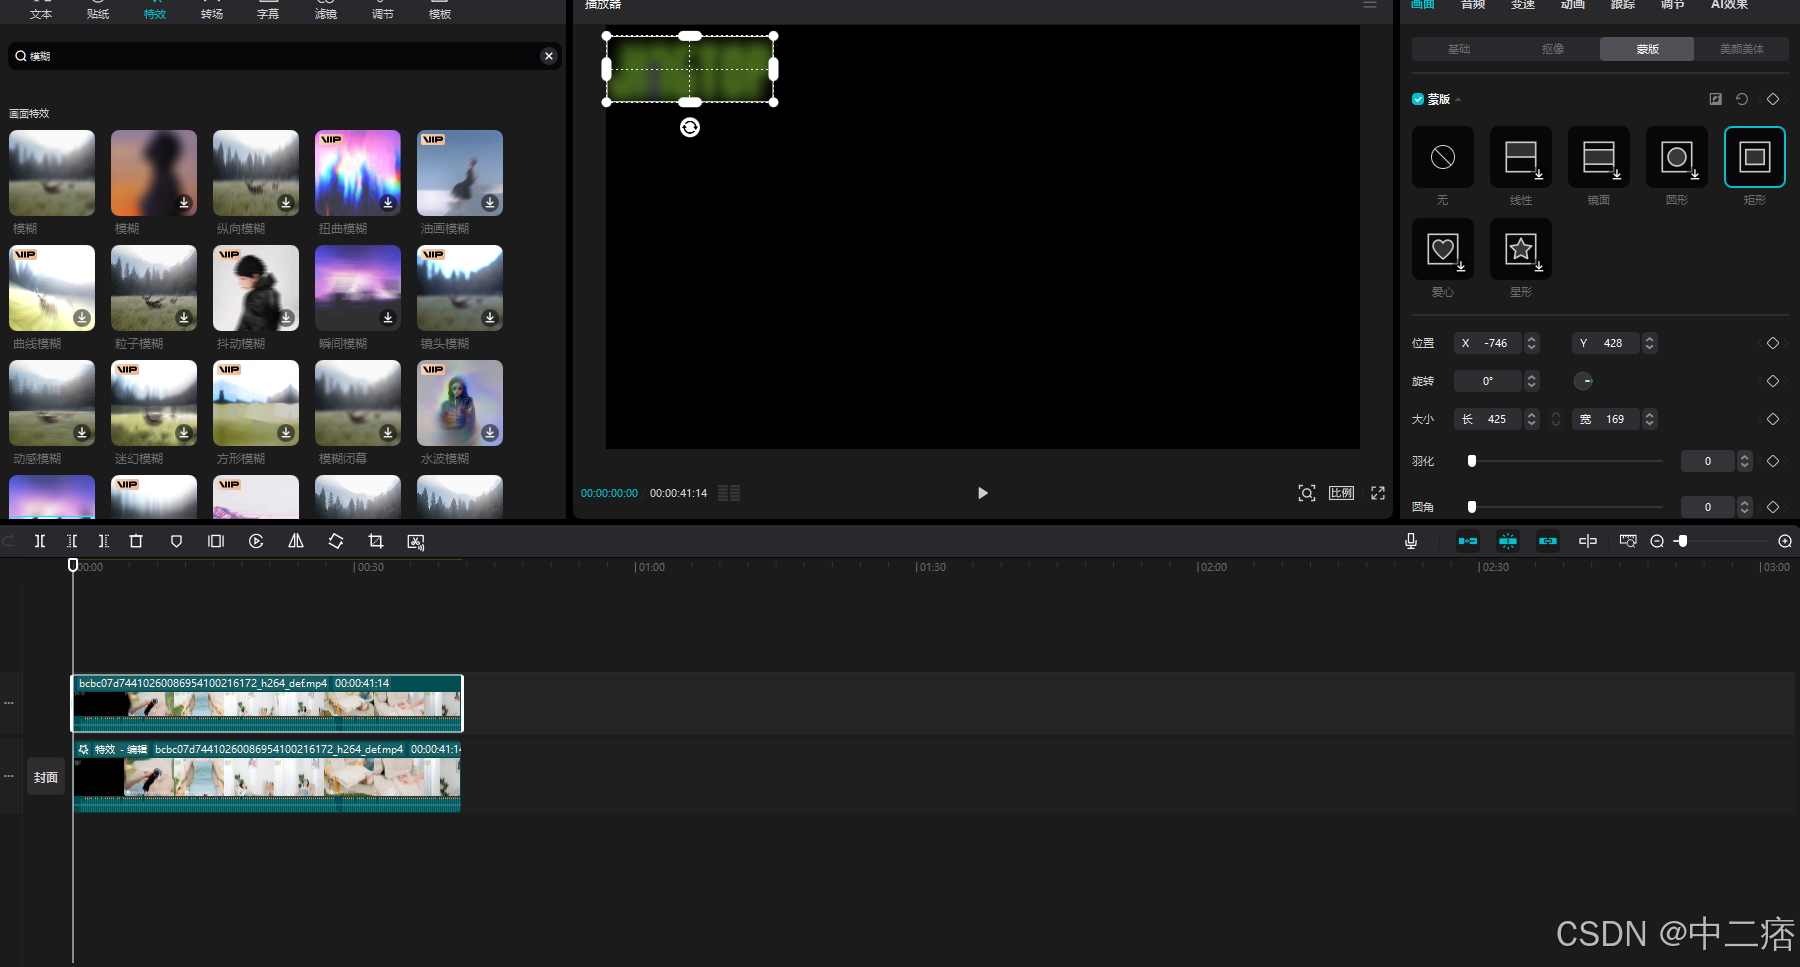Select the 扭曲模糊 effect thumbnail

click(x=358, y=173)
